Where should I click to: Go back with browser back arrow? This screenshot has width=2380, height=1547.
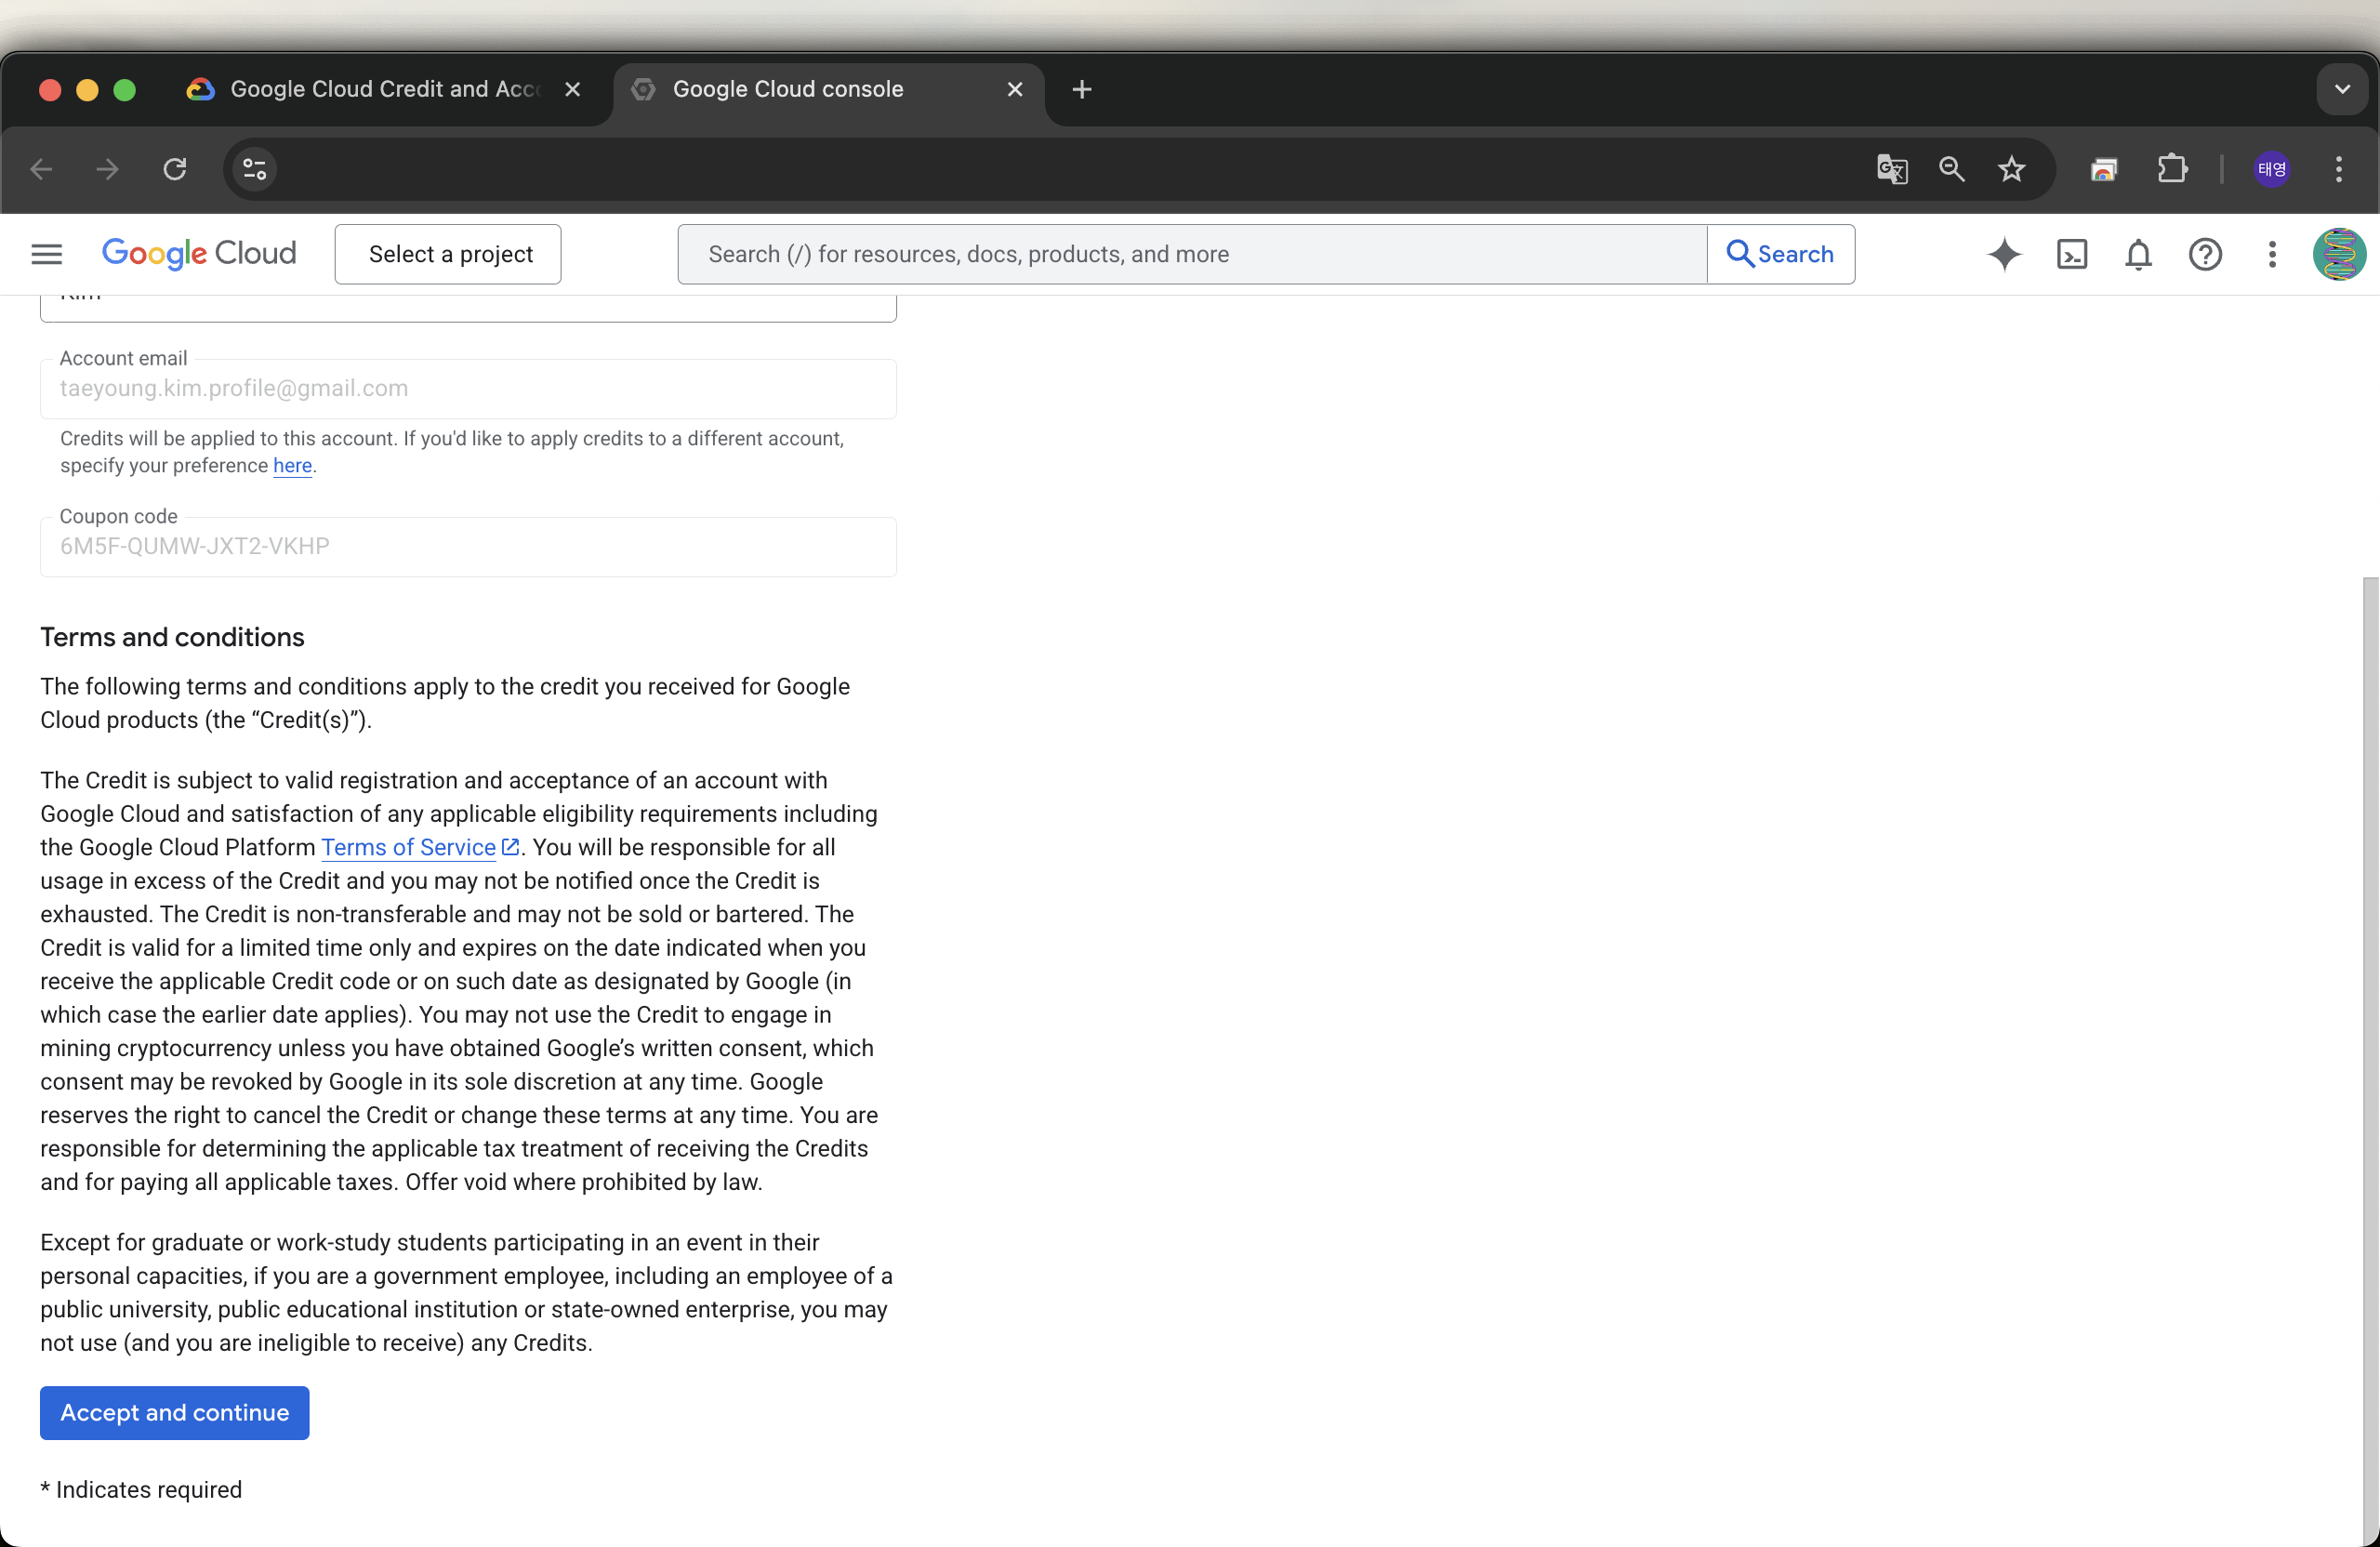[41, 169]
